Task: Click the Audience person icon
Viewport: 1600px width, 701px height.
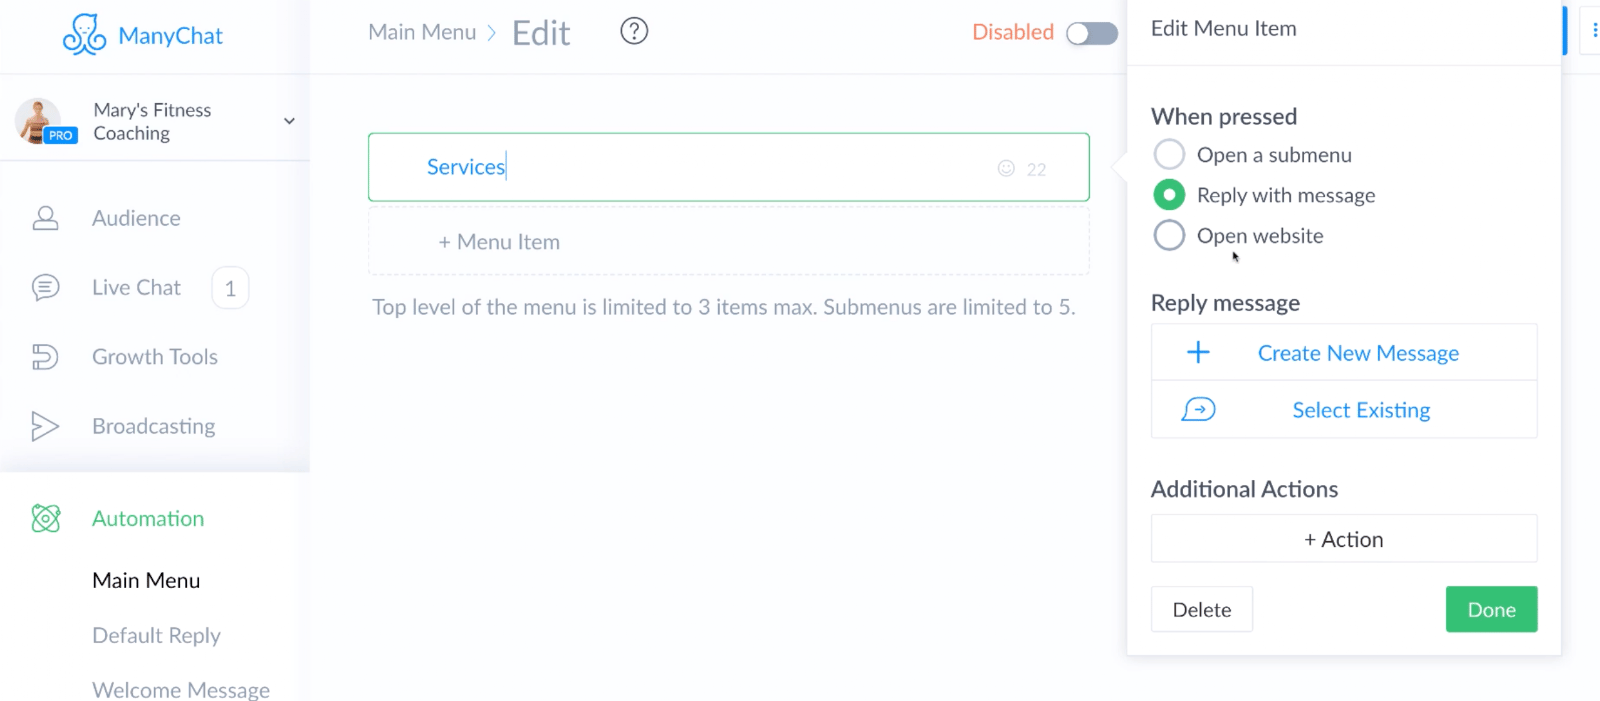Action: pos(45,218)
